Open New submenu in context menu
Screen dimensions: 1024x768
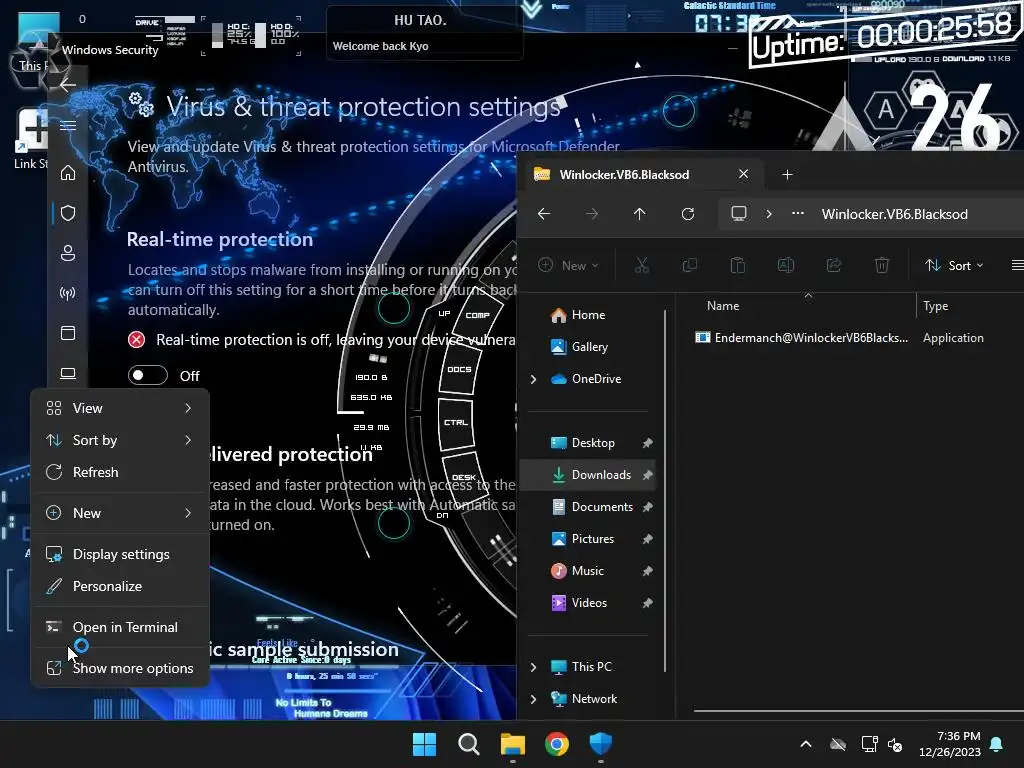(120, 513)
